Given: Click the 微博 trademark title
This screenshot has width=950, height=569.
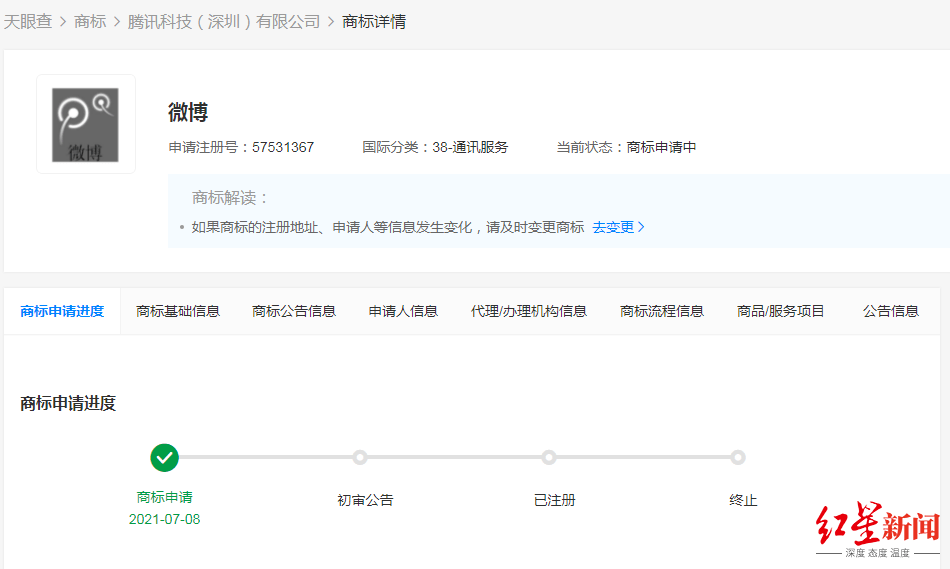Looking at the screenshot, I should pyautogui.click(x=188, y=113).
